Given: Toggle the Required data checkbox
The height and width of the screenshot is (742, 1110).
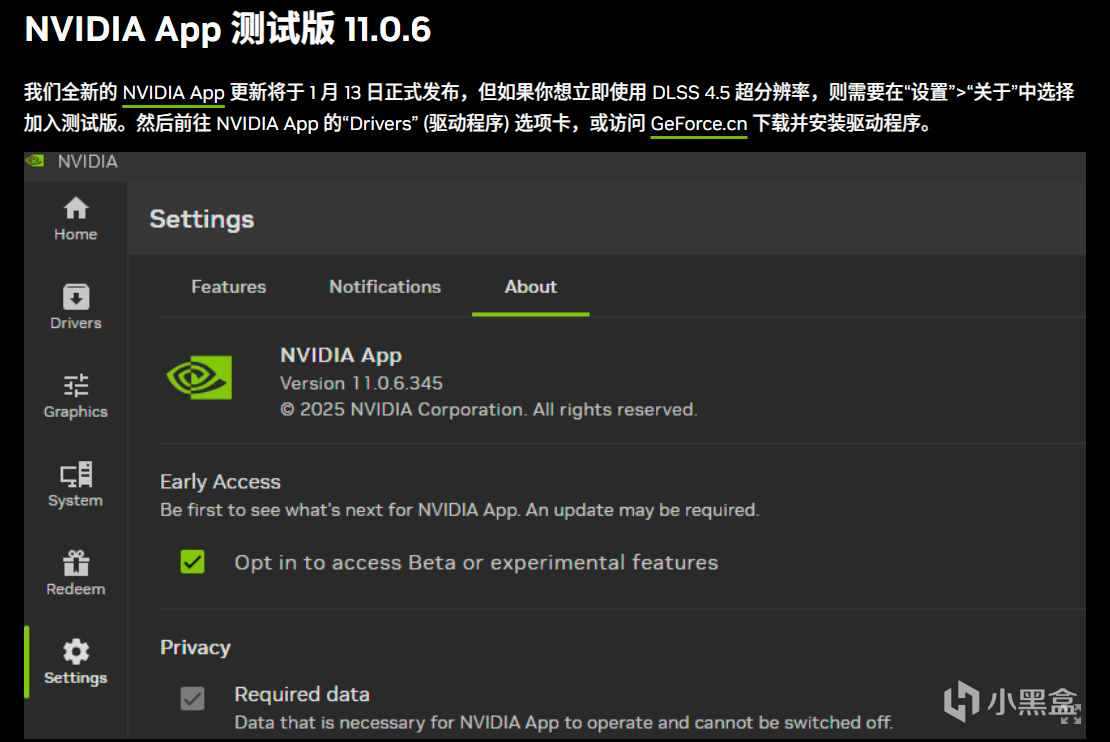Looking at the screenshot, I should pos(192,698).
